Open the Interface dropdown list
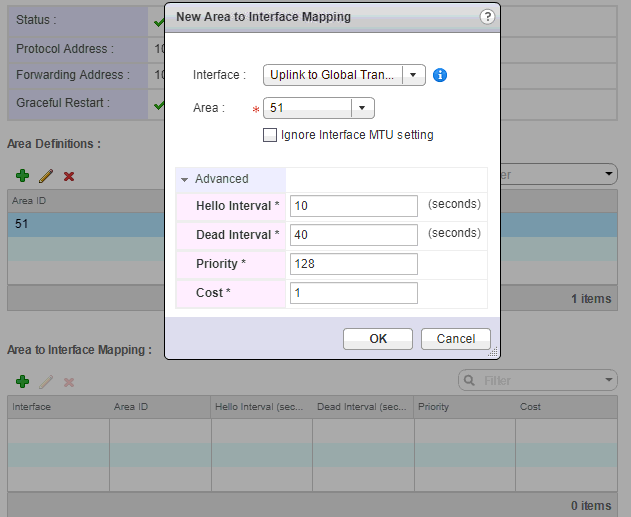 [x=415, y=75]
